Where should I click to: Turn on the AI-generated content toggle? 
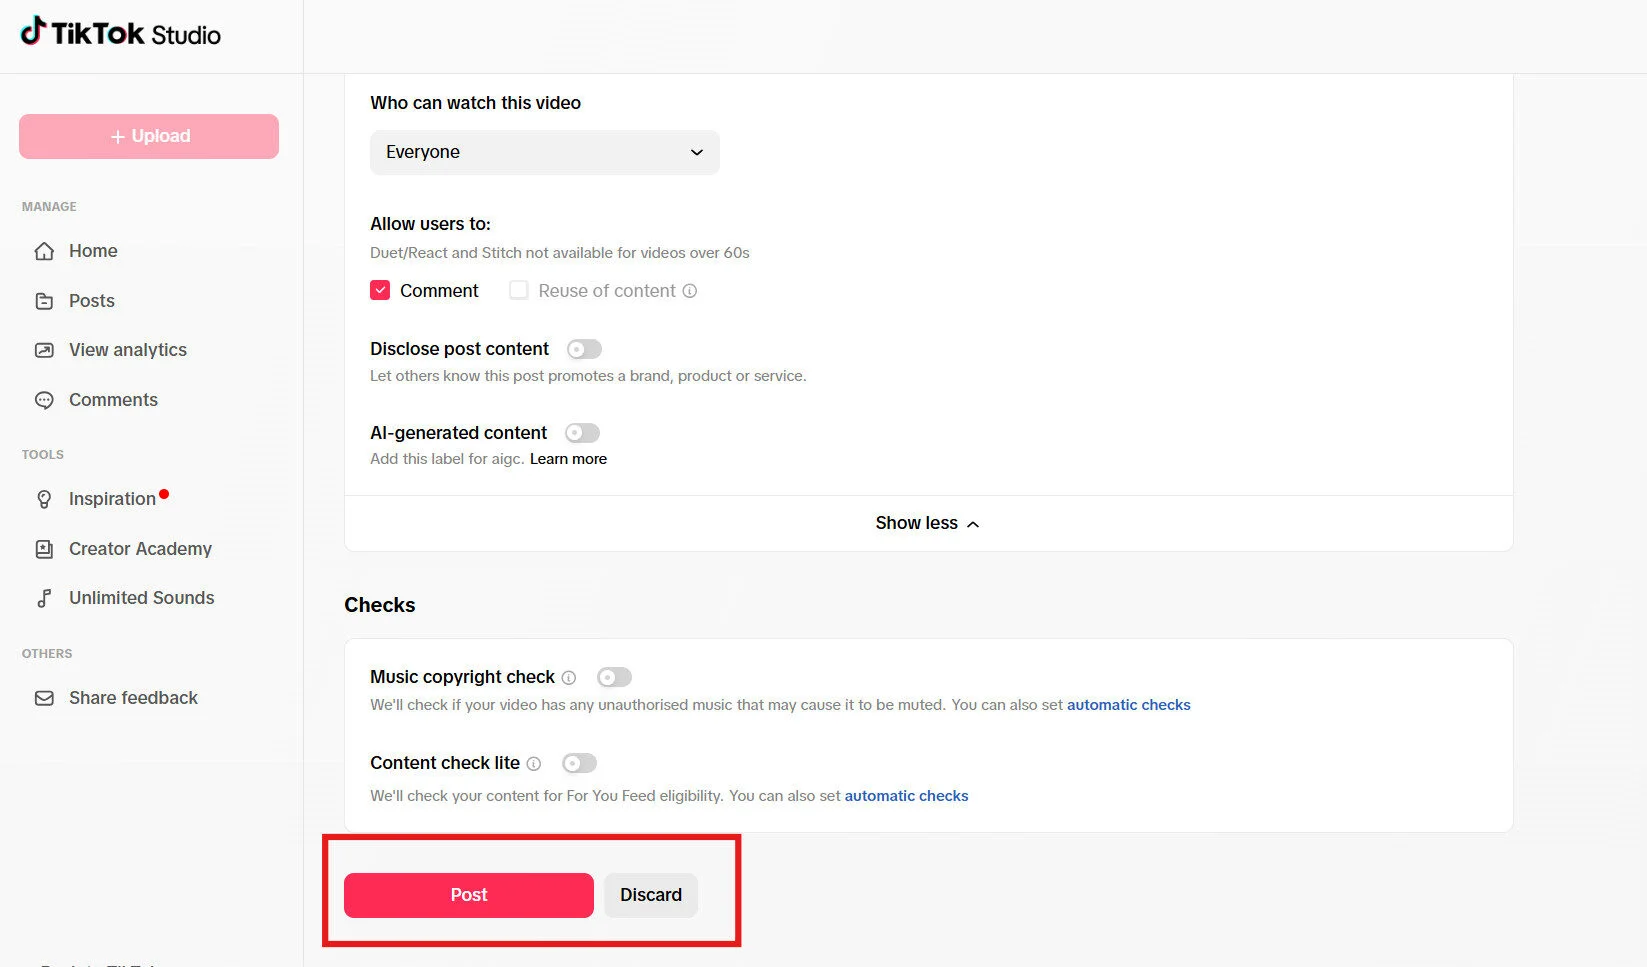[582, 432]
